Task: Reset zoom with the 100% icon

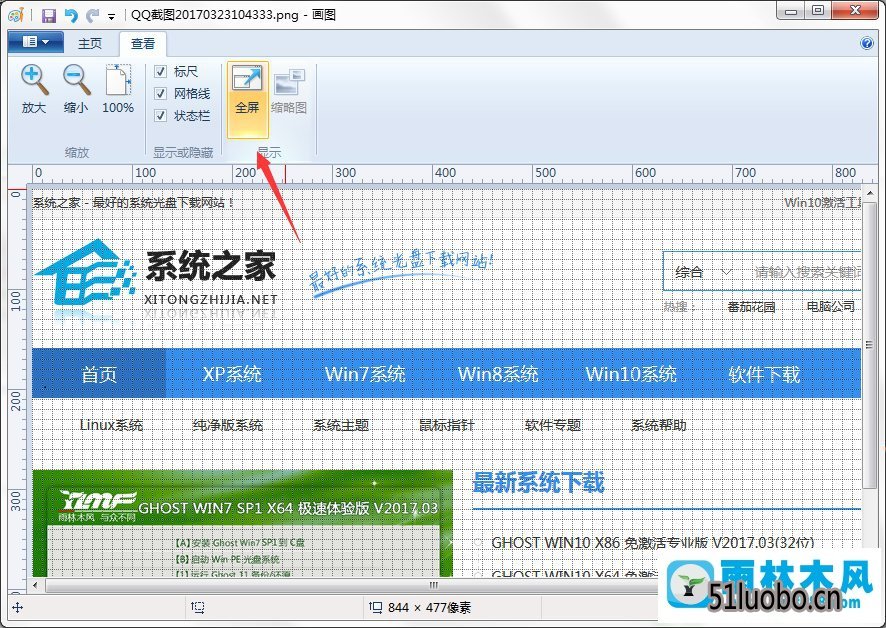Action: point(118,80)
